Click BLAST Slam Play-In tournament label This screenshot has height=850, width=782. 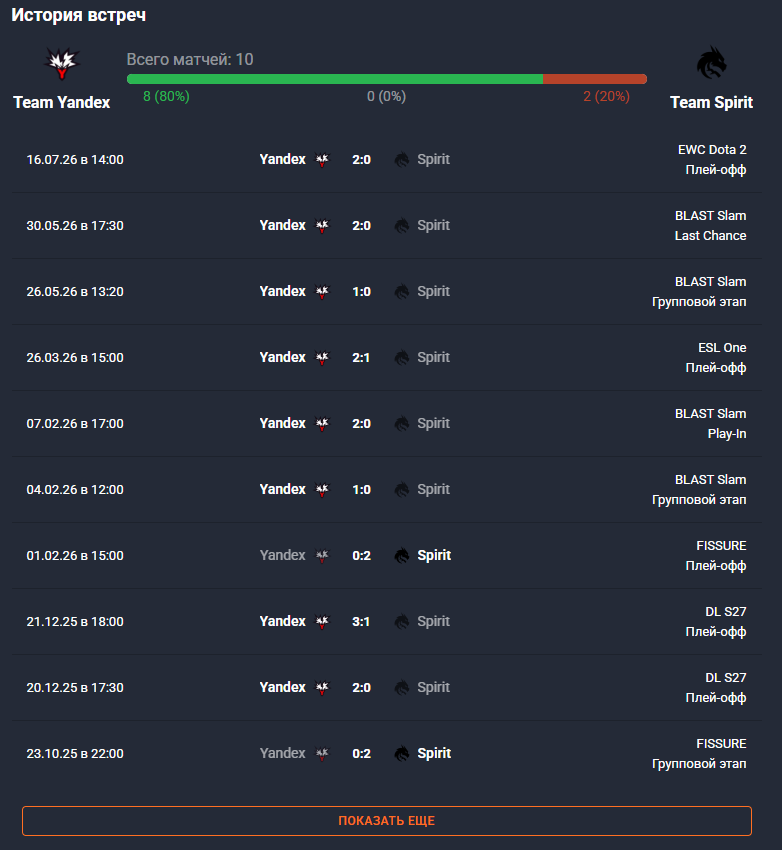coord(710,424)
